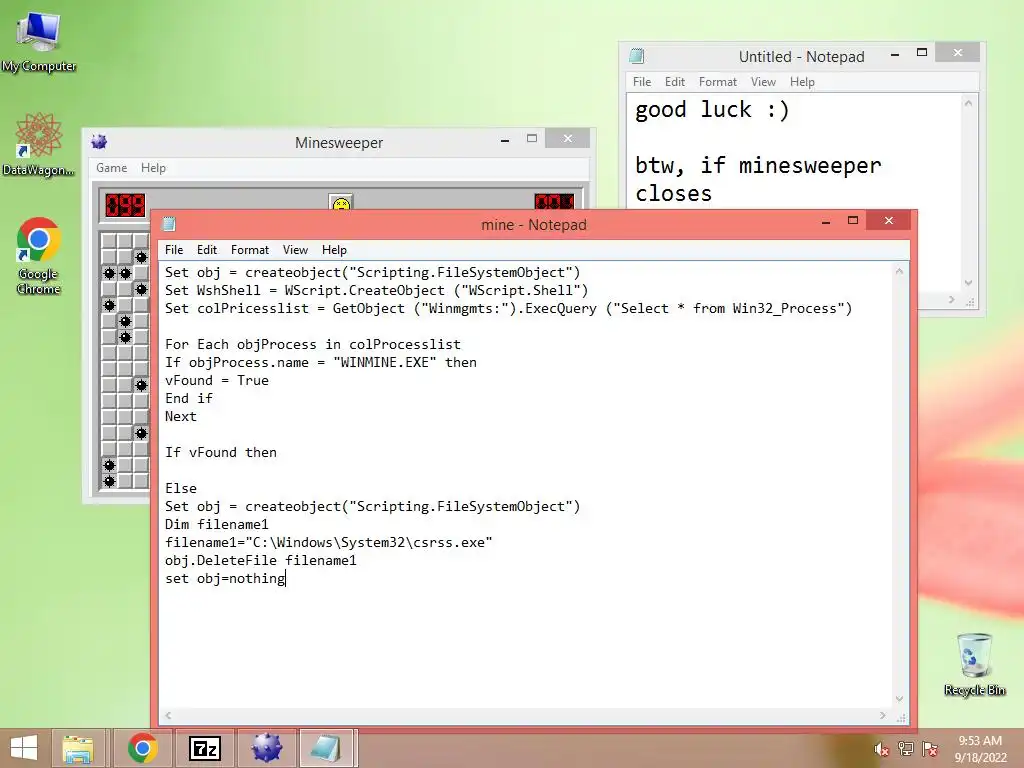Click 'good luck :)' text in Untitled - Notepad

coord(712,110)
